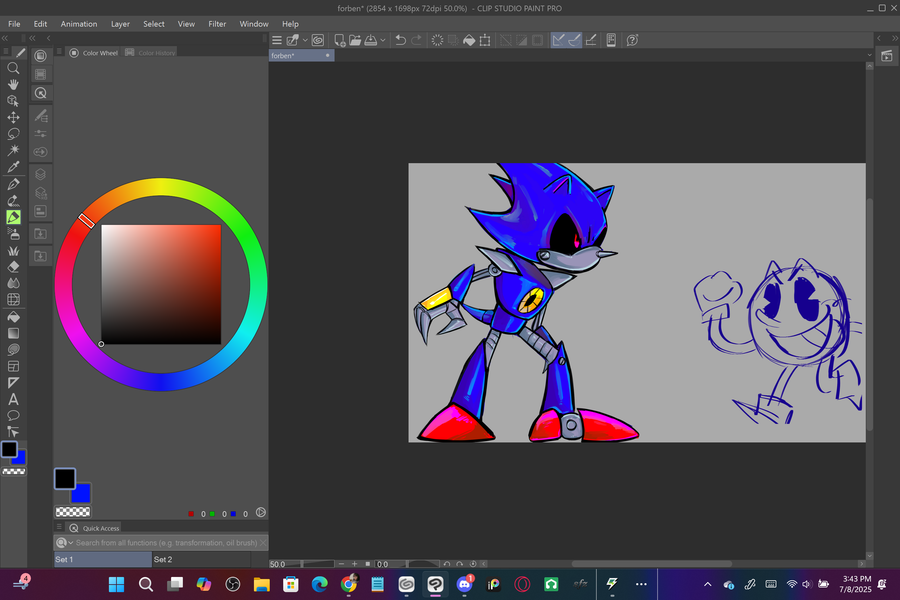
Task: Select the Decoration grass tool
Action: point(13,250)
